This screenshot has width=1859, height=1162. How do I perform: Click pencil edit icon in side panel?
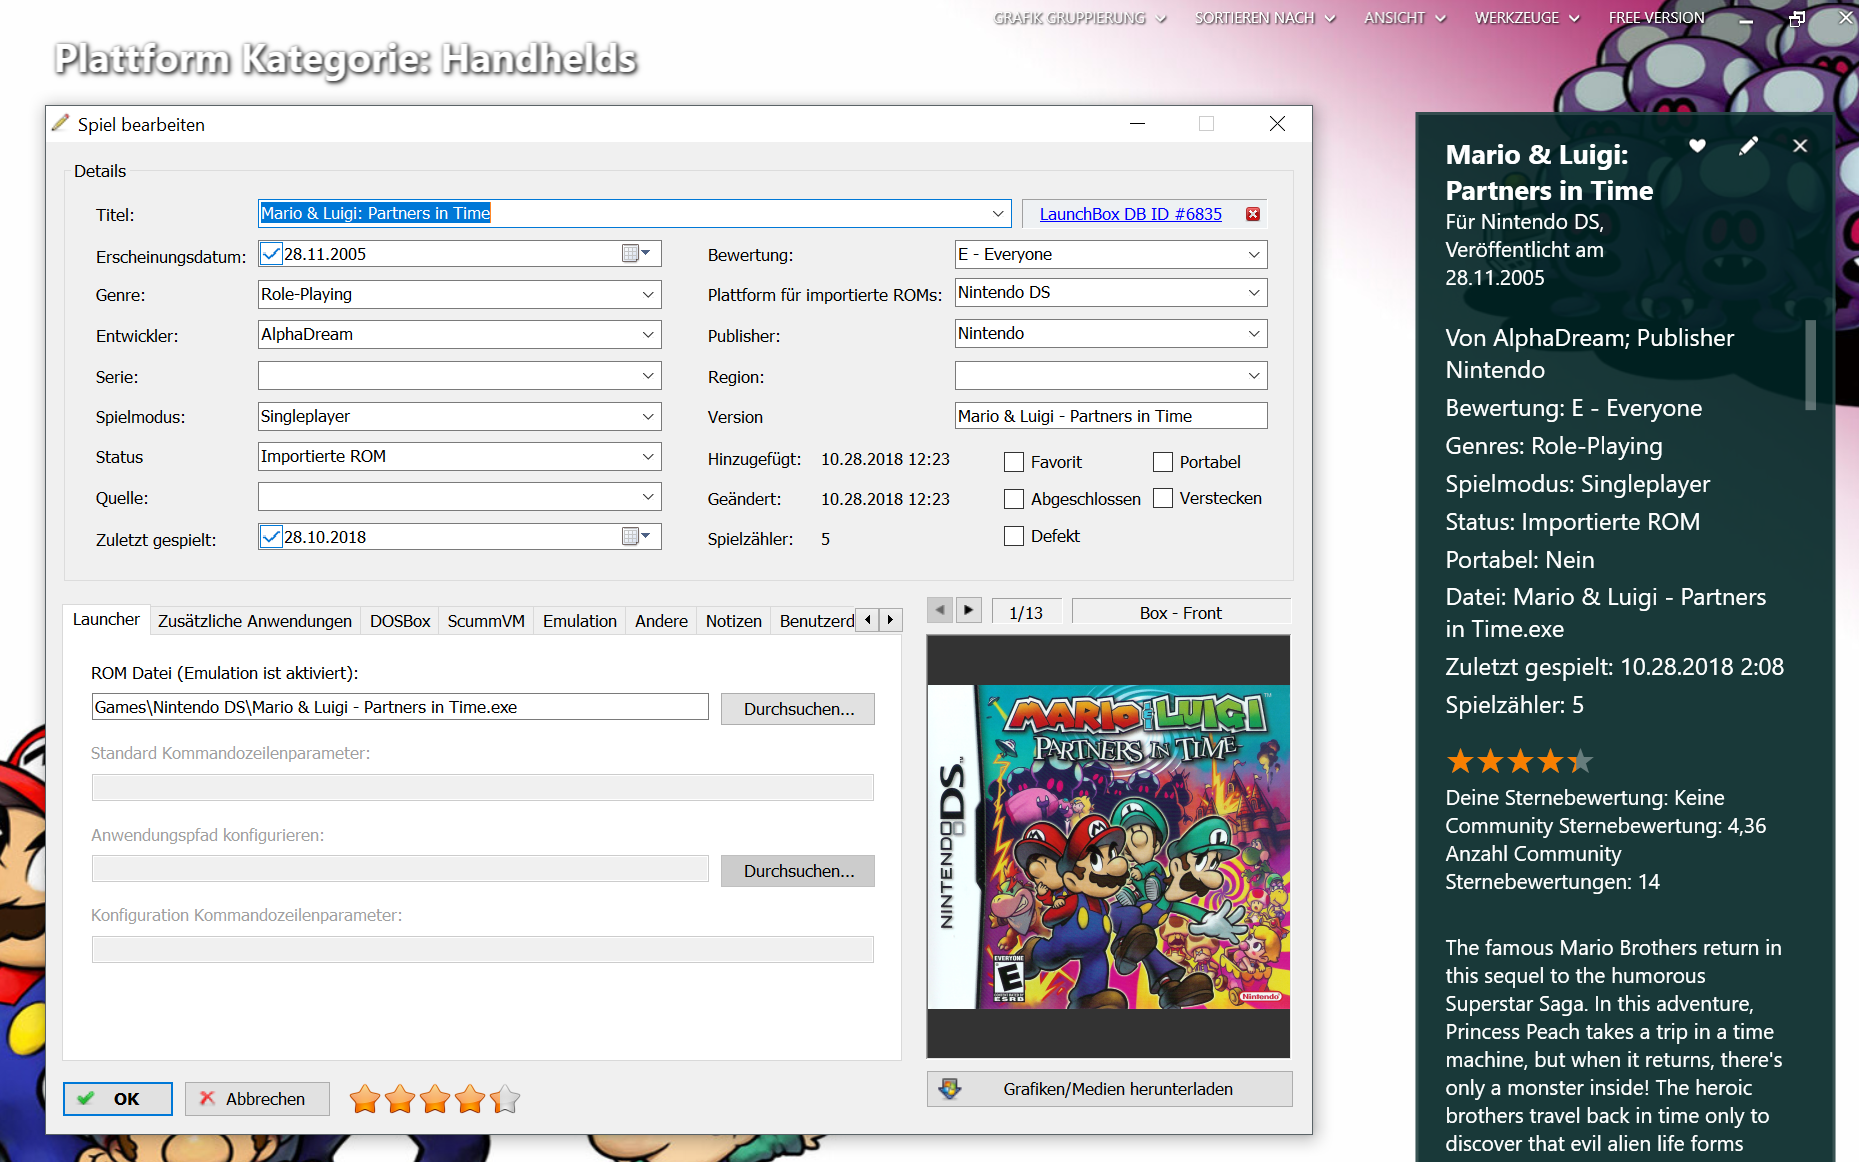(x=1748, y=146)
